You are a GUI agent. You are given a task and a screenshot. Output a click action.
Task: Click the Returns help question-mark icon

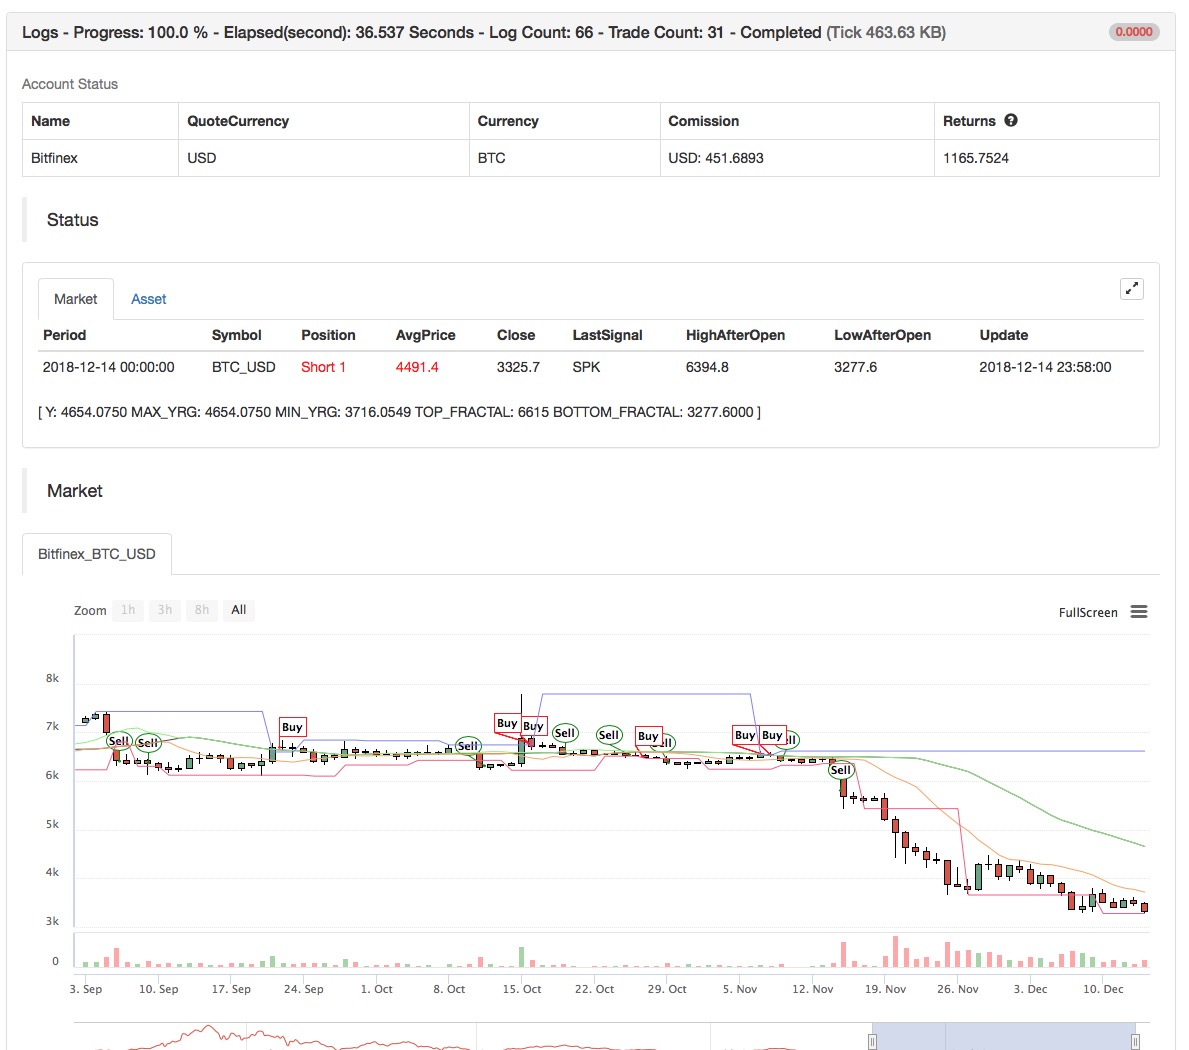coord(1011,121)
